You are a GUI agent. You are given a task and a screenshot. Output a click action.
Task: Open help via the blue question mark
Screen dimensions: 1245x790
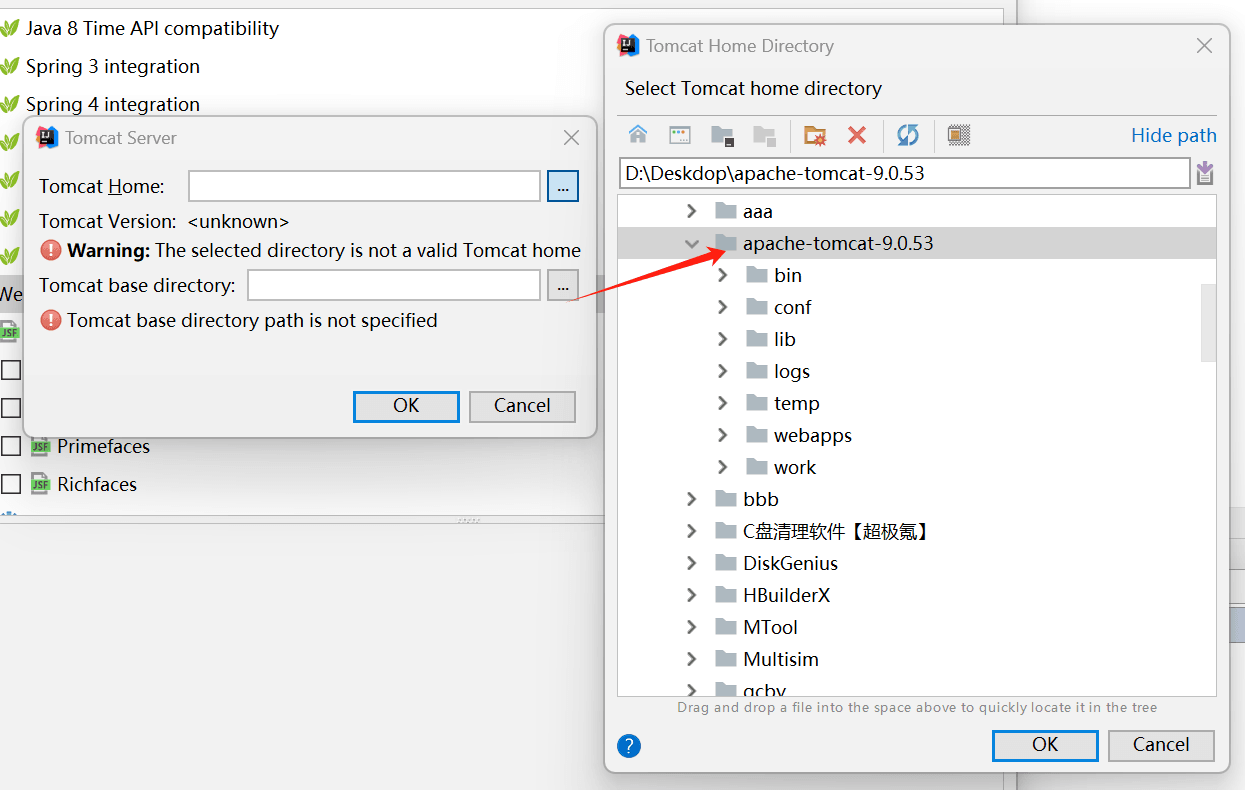coord(629,746)
